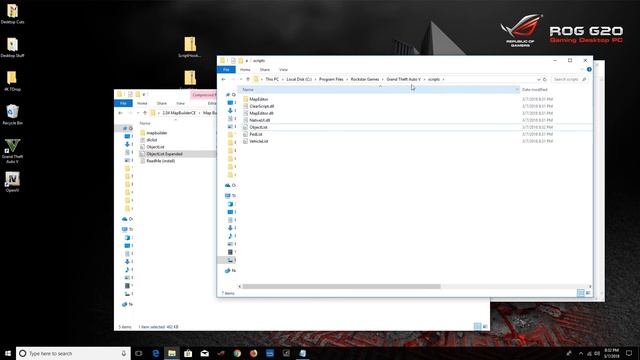This screenshot has width=640, height=360.
Task: Open Microsoft Store from taskbar
Action: 188,353
